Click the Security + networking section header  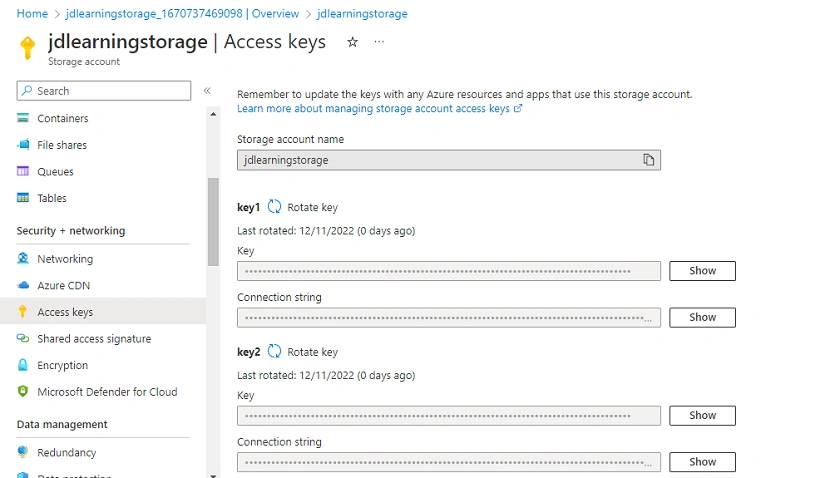coord(71,230)
